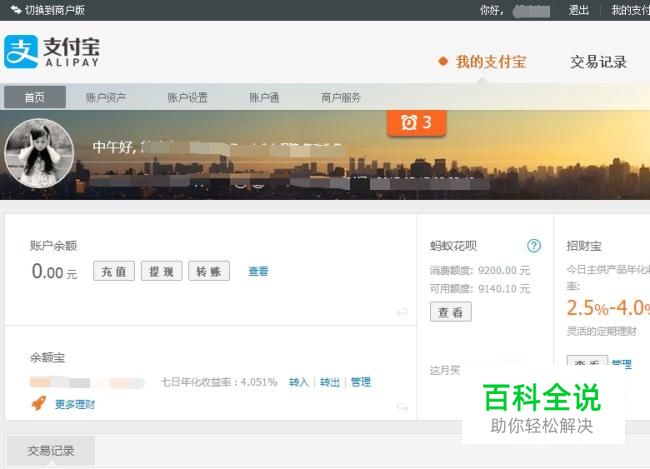Open 交易记录 in top navigation
The width and height of the screenshot is (650, 469).
[x=599, y=62]
